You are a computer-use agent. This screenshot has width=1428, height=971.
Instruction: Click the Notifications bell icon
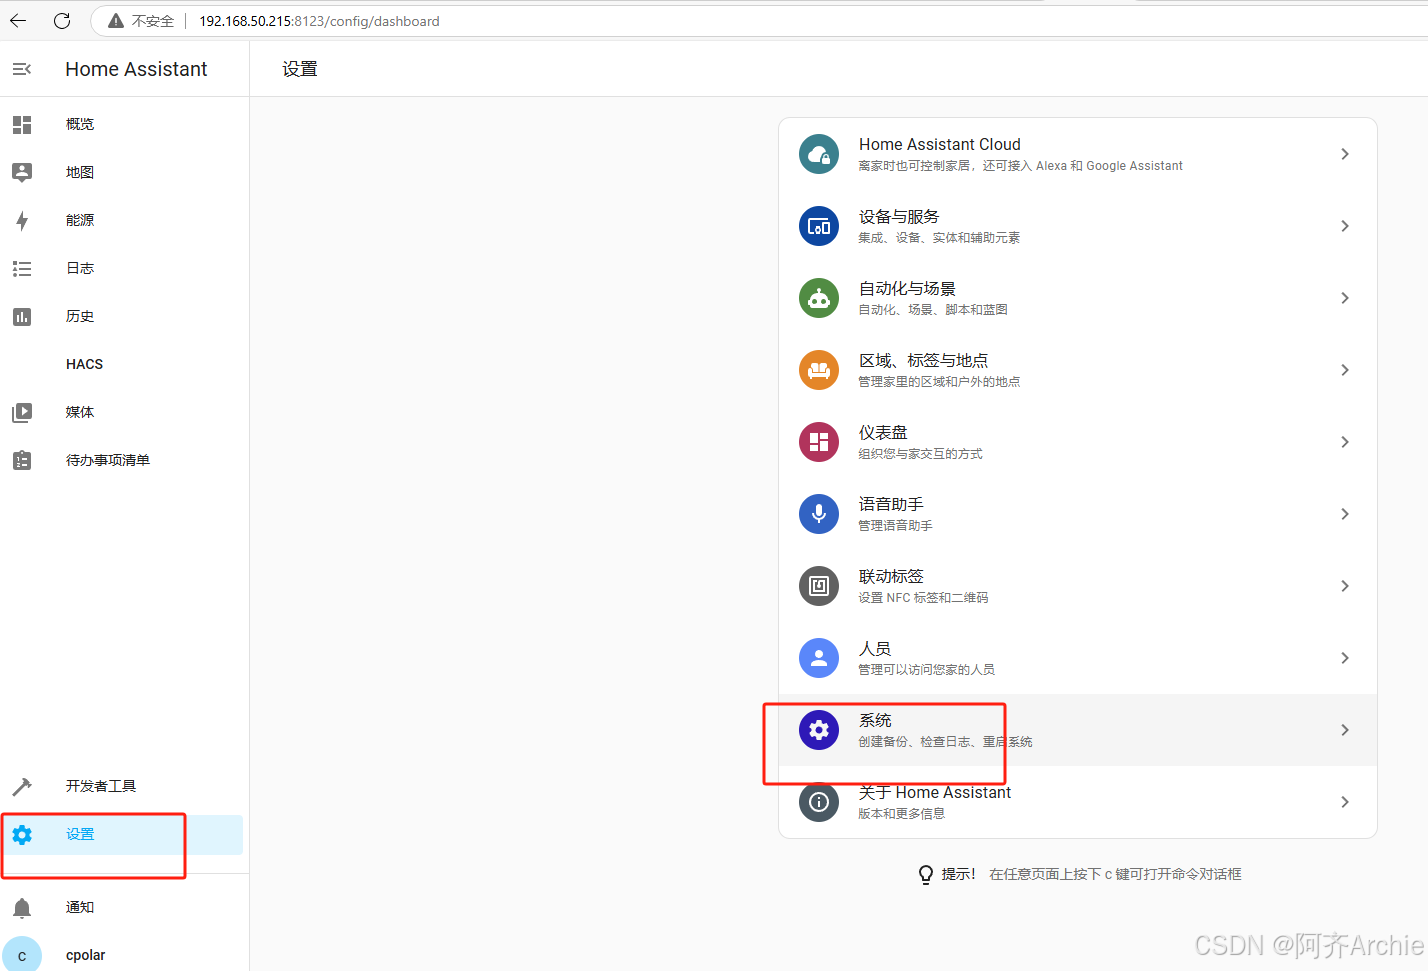point(22,907)
